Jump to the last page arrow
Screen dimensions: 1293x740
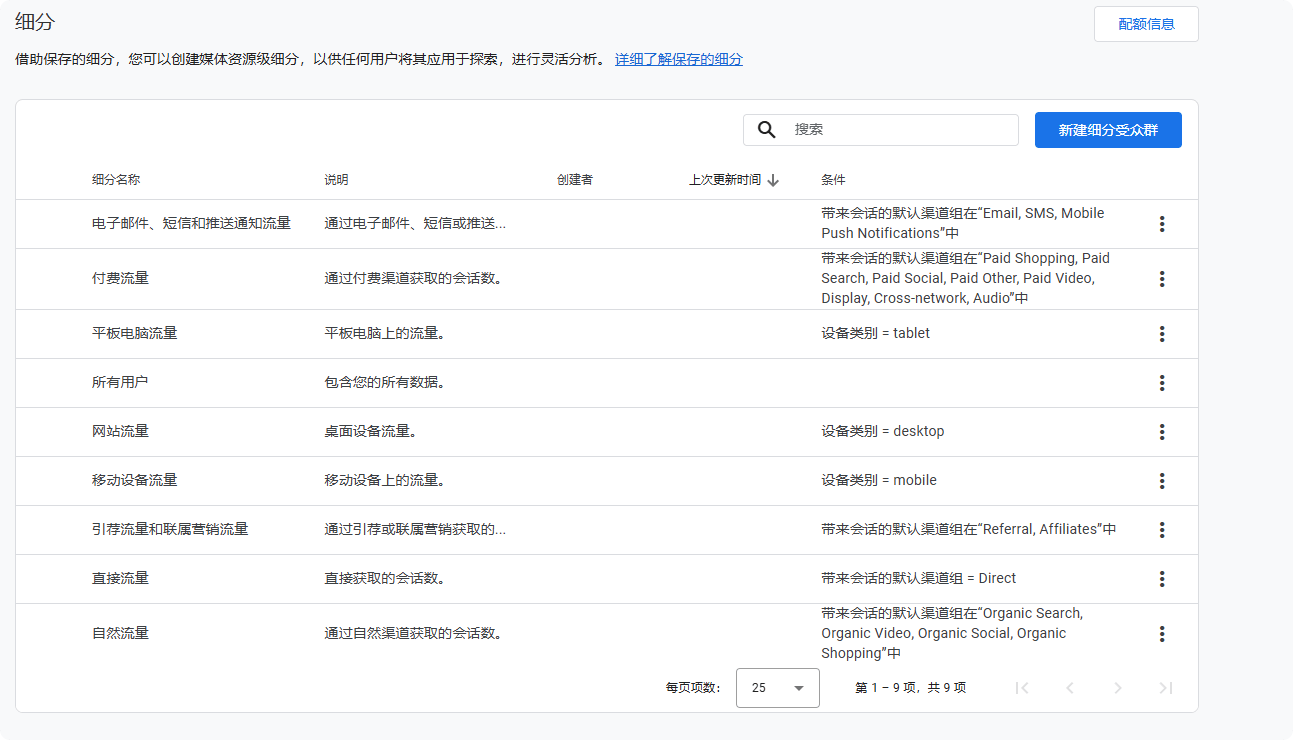tap(1165, 688)
